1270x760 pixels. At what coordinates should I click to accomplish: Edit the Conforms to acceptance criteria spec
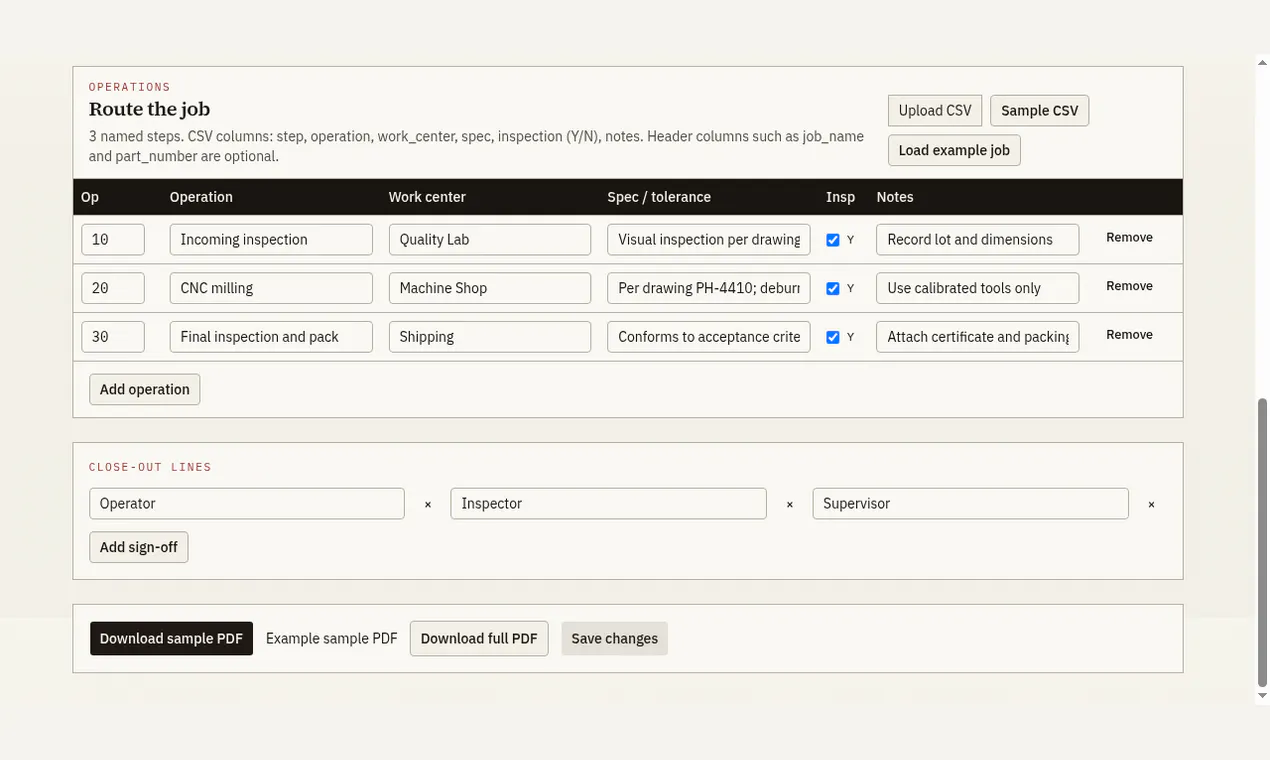709,338
